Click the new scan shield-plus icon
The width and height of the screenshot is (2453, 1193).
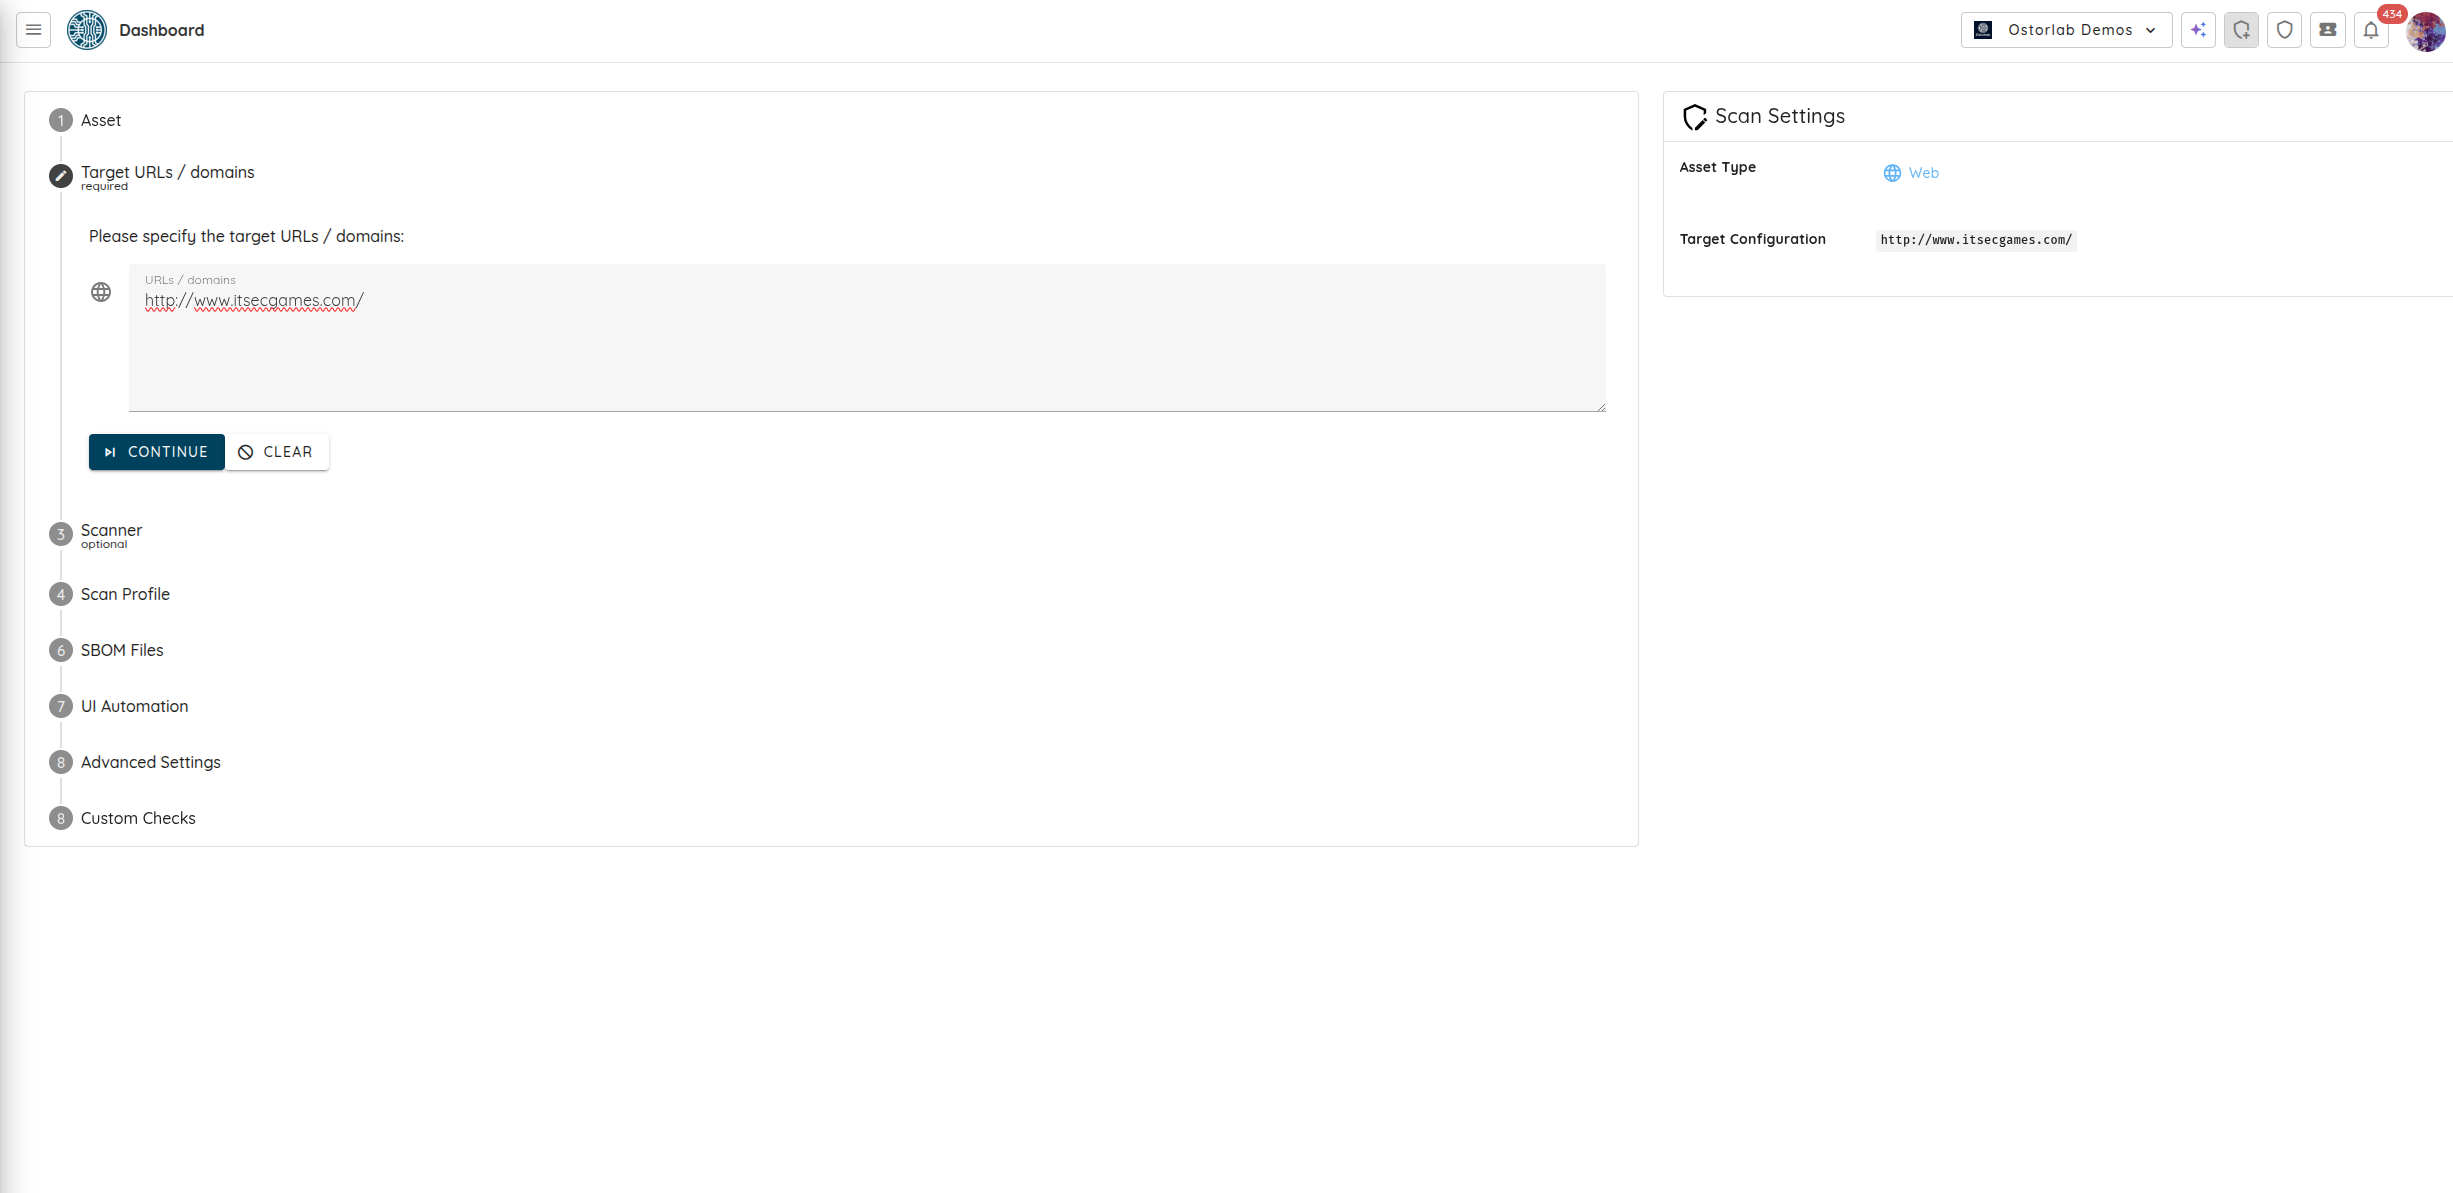click(2241, 30)
